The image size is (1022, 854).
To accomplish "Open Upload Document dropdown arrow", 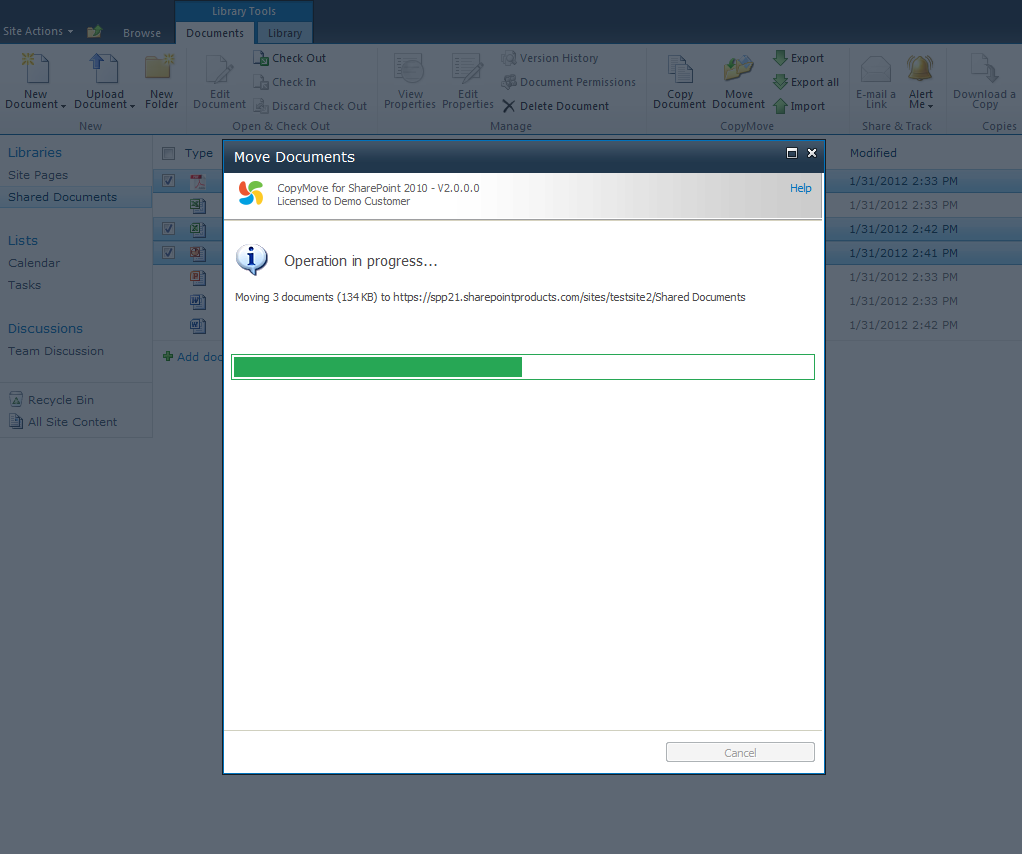I will (x=132, y=106).
